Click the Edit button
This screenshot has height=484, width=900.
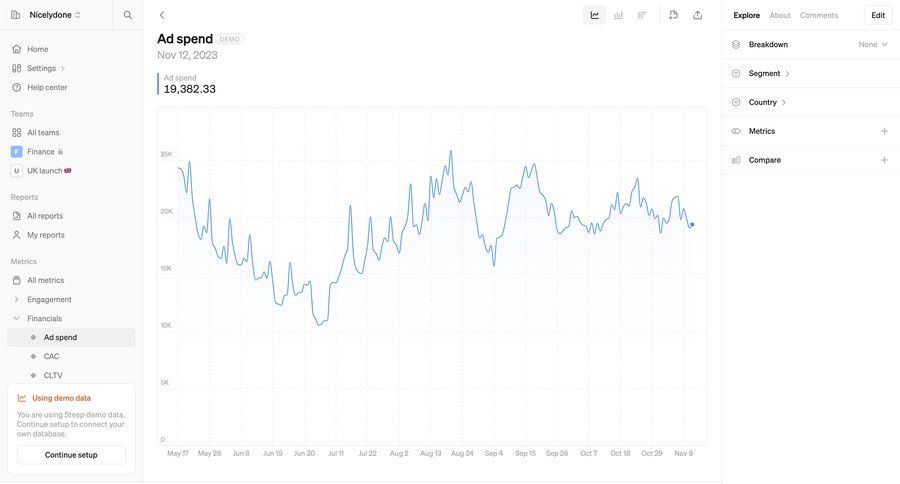(x=878, y=15)
